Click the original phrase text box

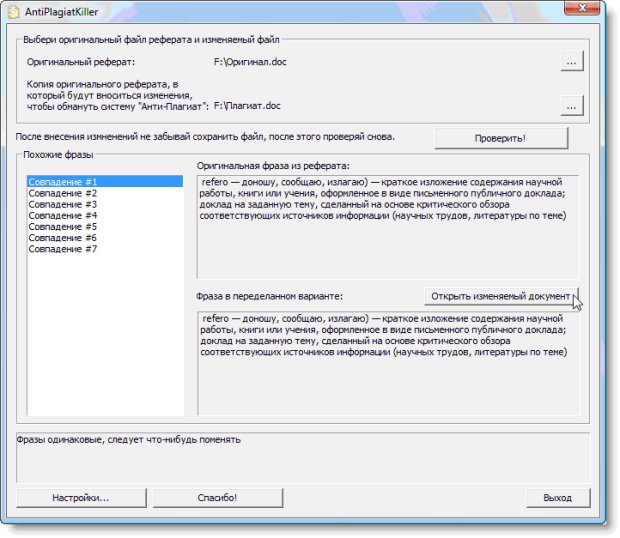point(388,227)
